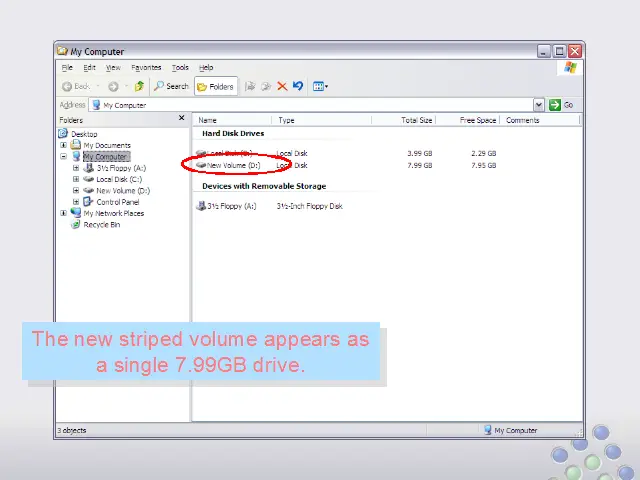
Task: Sort by the Comments column header
Action: coord(540,120)
